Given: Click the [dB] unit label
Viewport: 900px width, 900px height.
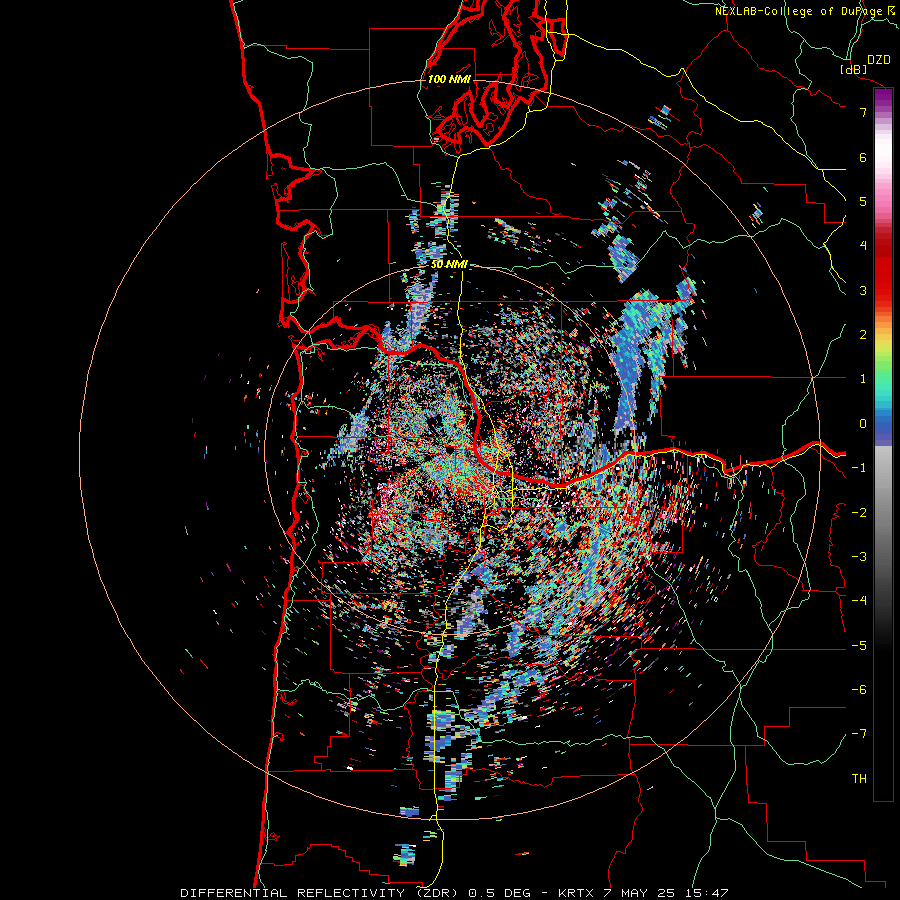Looking at the screenshot, I should pos(854,69).
